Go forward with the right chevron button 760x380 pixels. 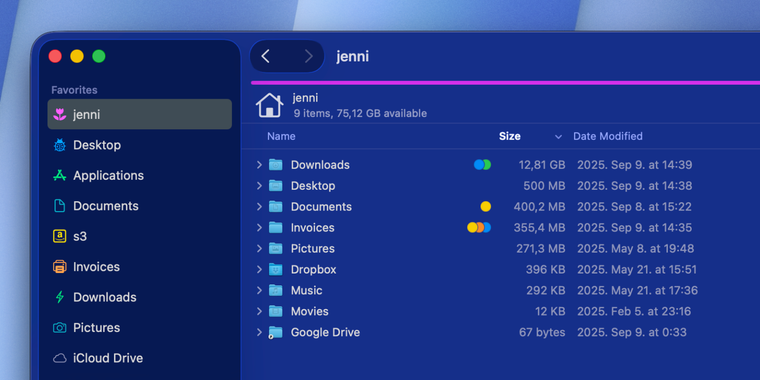point(308,57)
